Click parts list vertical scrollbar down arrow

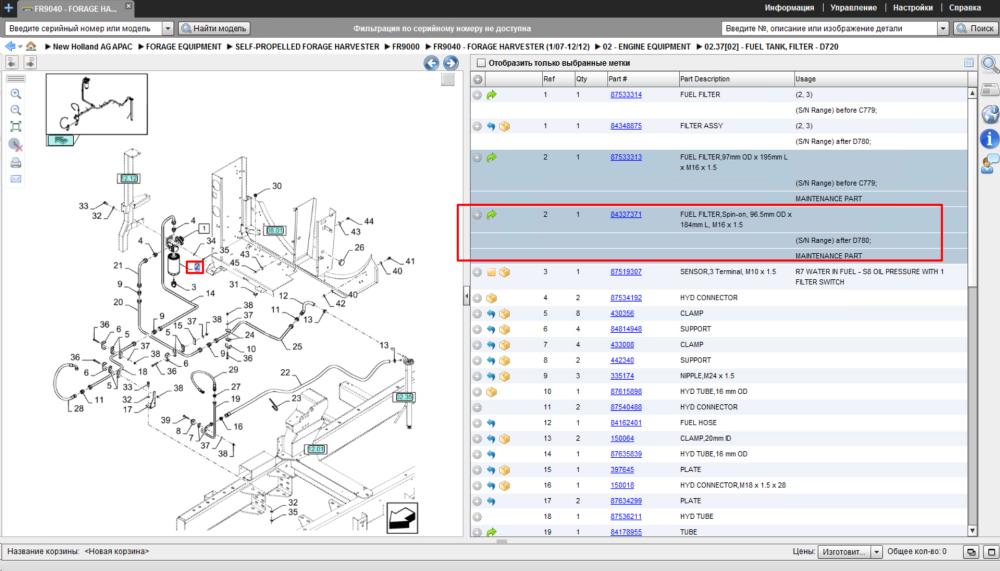(x=972, y=531)
